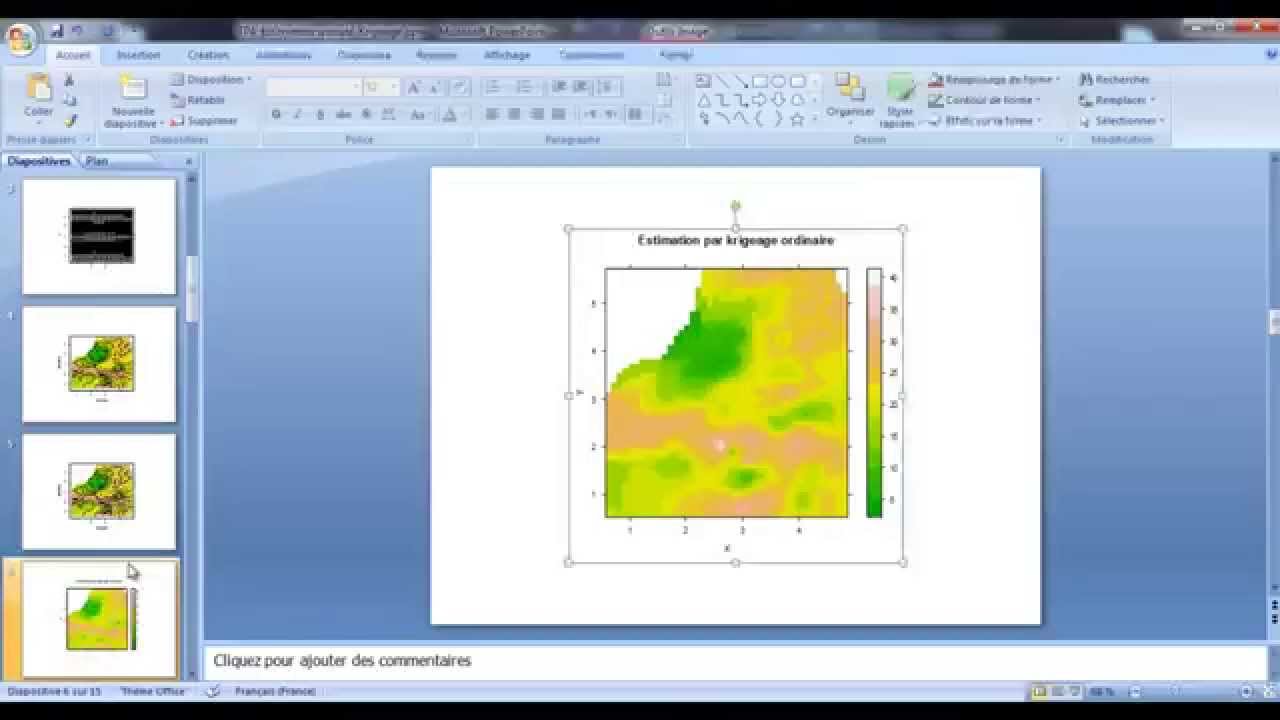Align text to the left
This screenshot has width=1280, height=720.
point(492,114)
